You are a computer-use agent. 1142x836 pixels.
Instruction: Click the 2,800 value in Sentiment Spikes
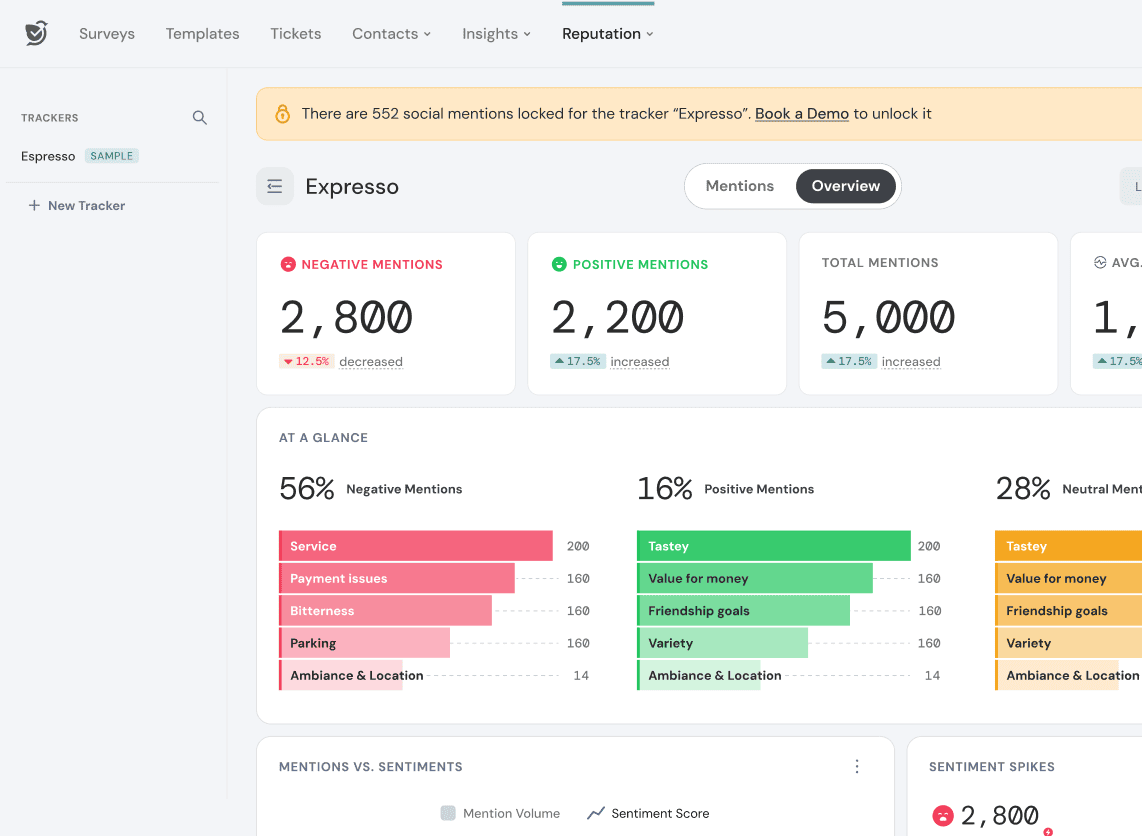click(999, 816)
